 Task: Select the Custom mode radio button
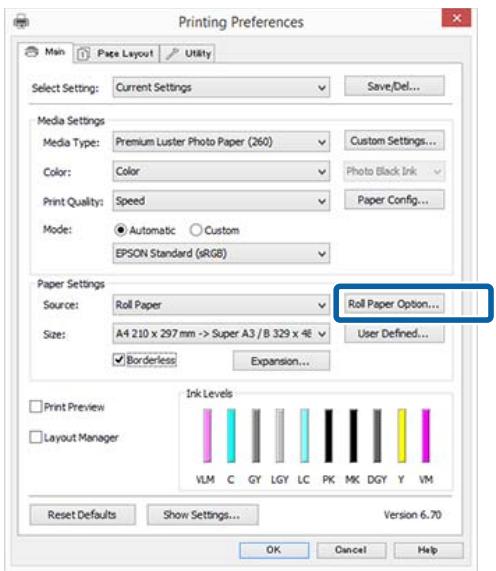tap(196, 230)
